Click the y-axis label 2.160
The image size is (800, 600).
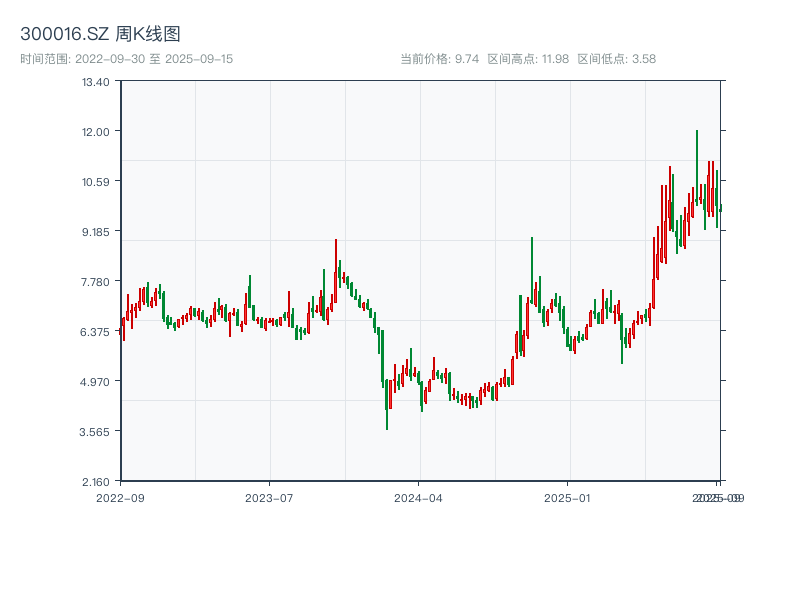pyautogui.click(x=95, y=482)
